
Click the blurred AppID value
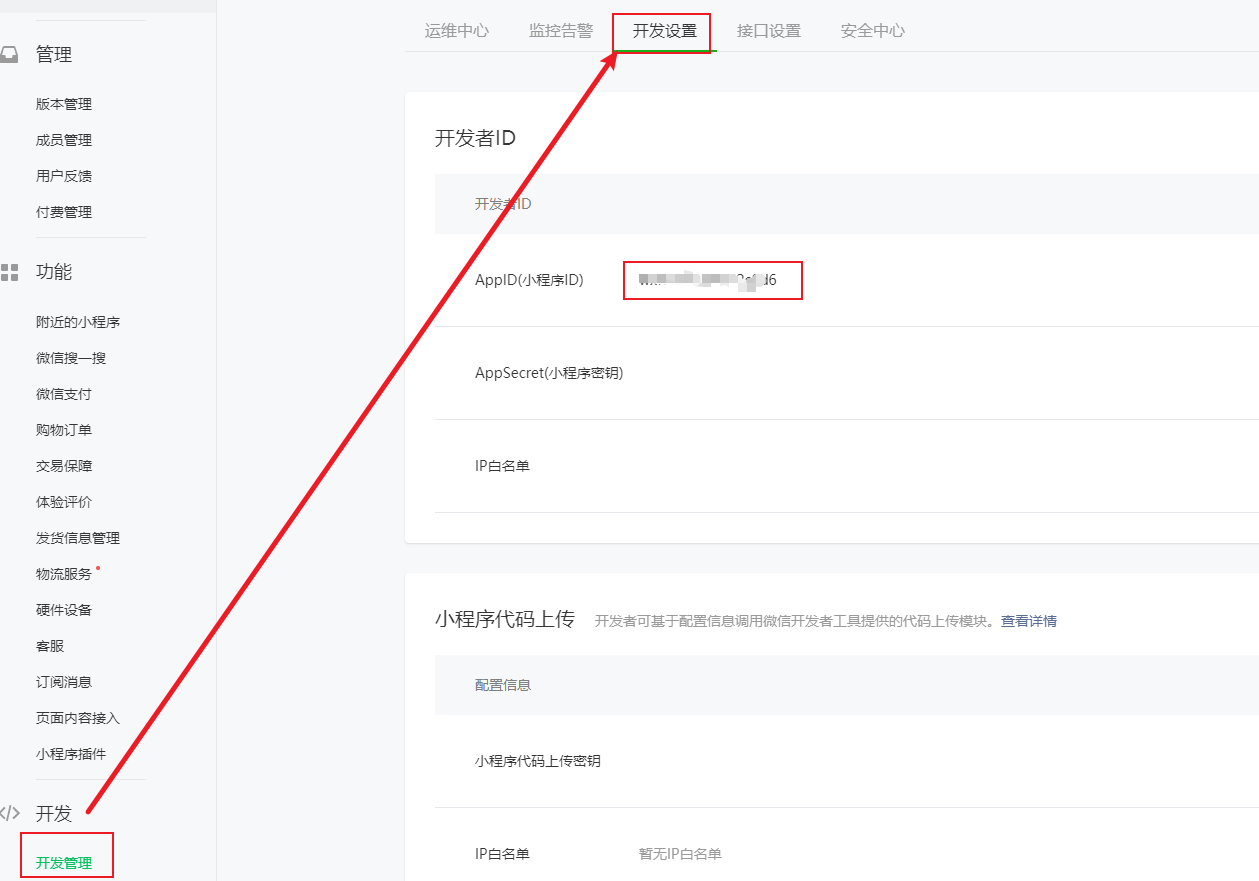click(x=708, y=281)
